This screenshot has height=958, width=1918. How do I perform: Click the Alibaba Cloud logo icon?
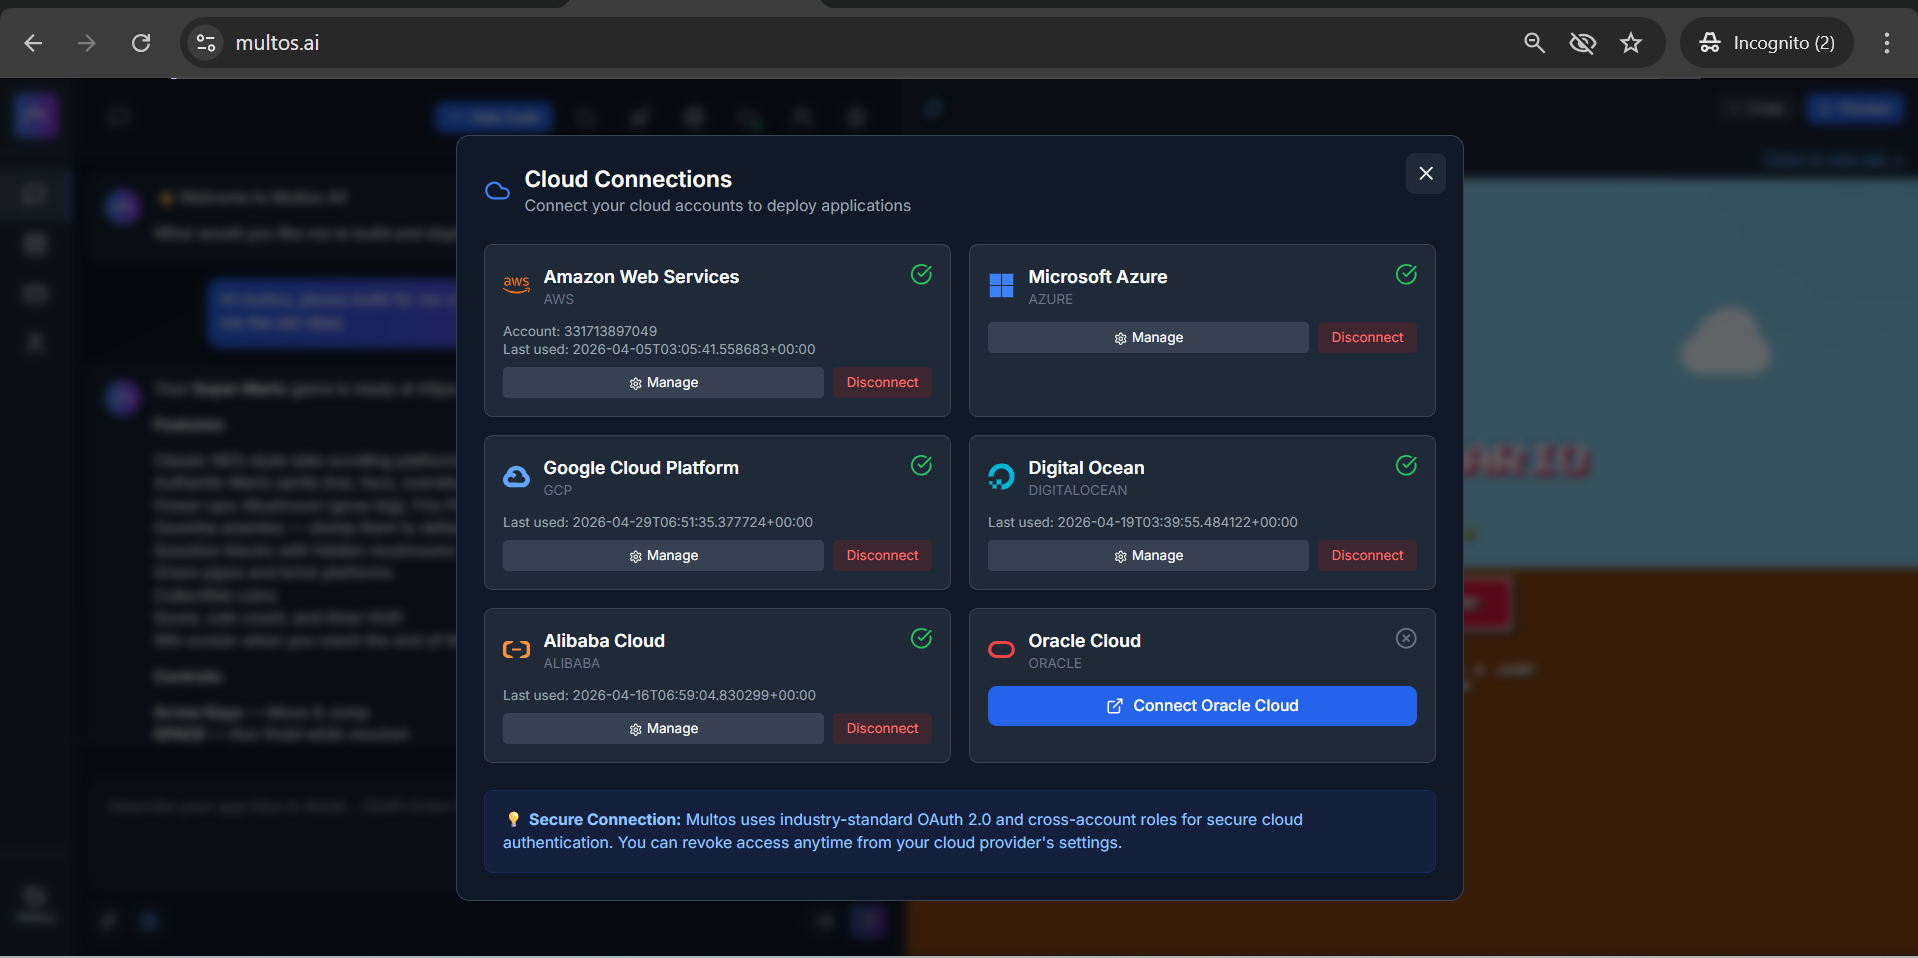[516, 650]
